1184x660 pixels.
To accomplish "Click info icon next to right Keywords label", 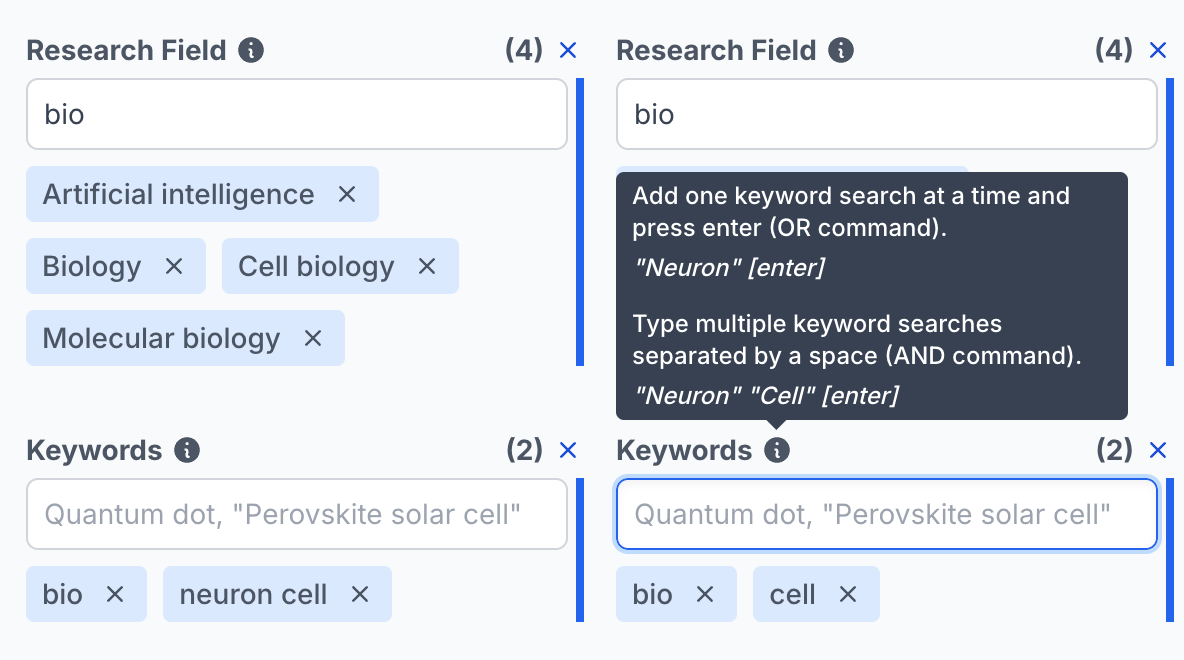I will point(777,450).
